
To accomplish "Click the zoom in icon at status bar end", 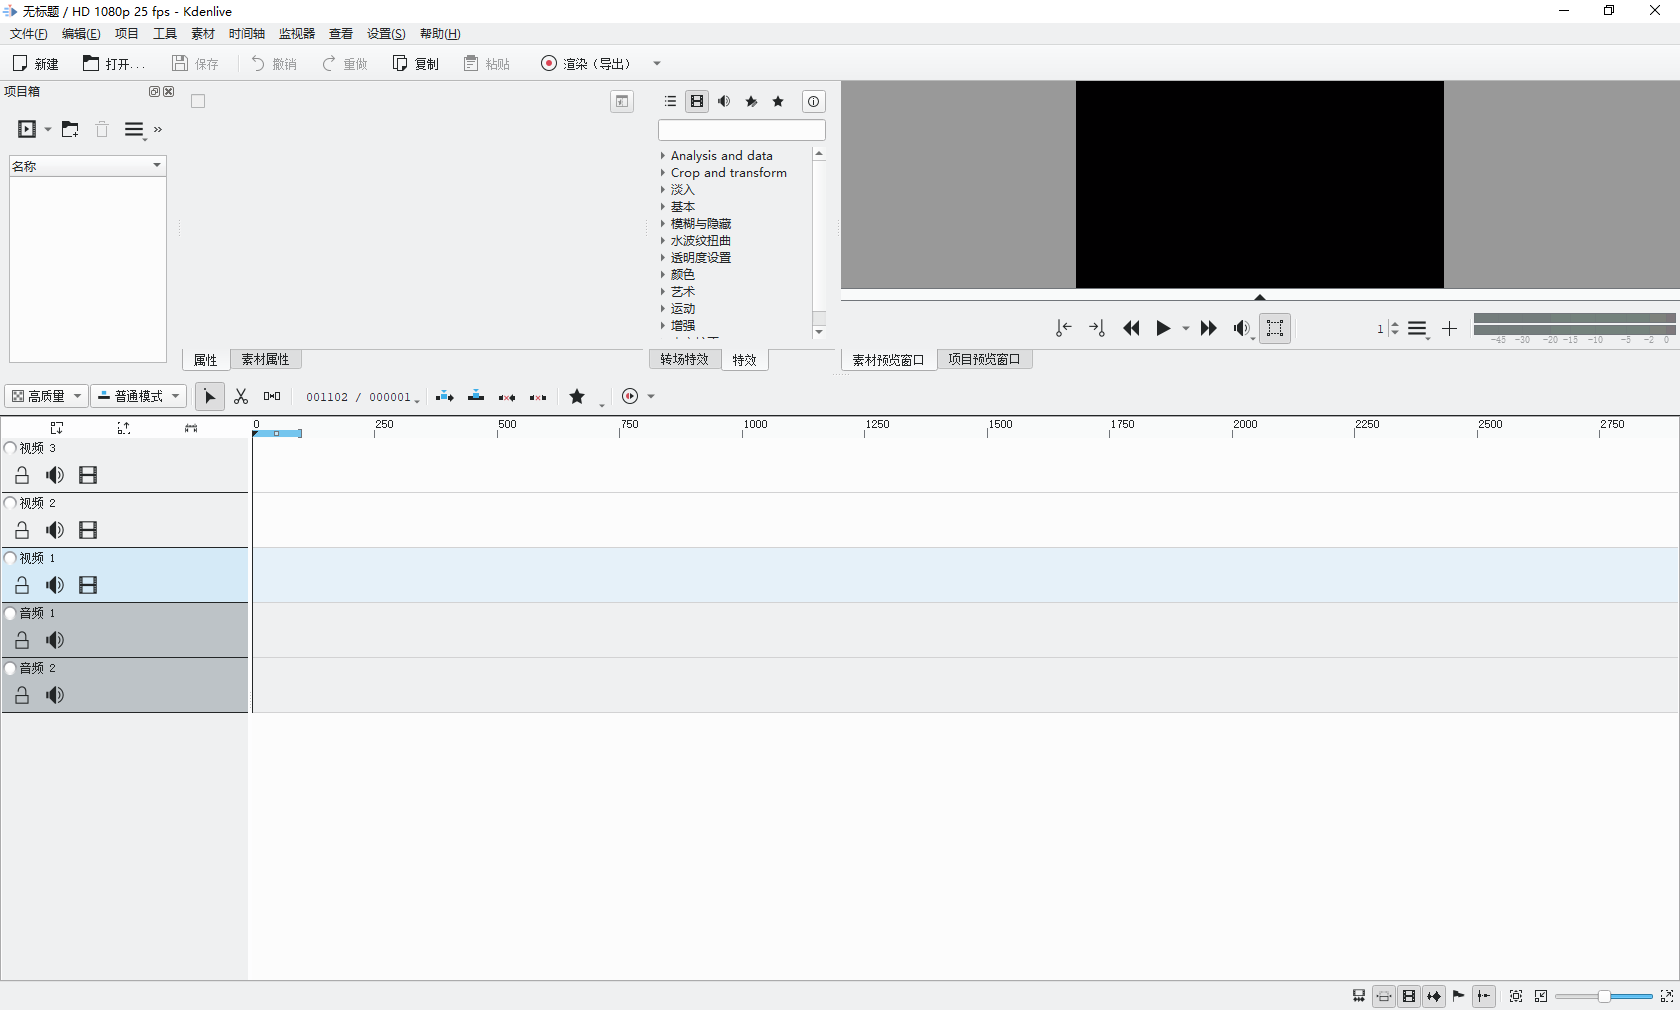I will point(1667,996).
